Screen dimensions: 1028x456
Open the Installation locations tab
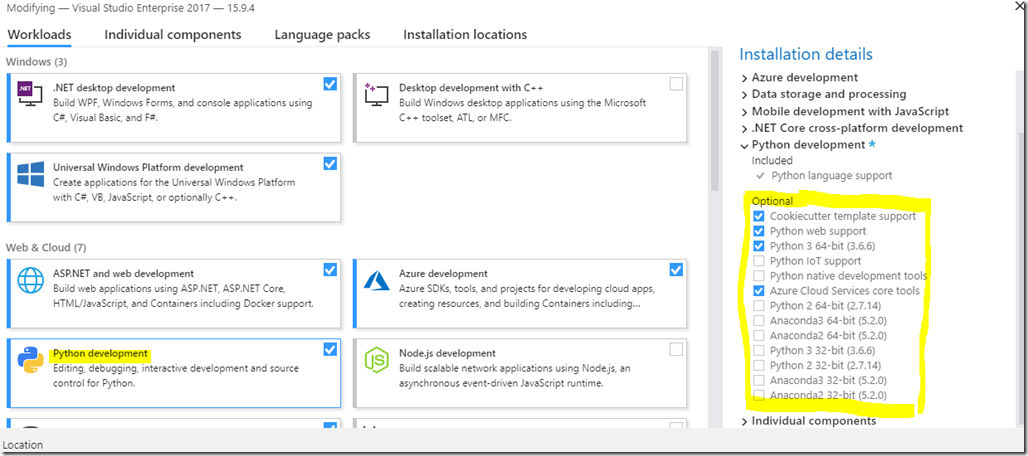click(x=465, y=35)
